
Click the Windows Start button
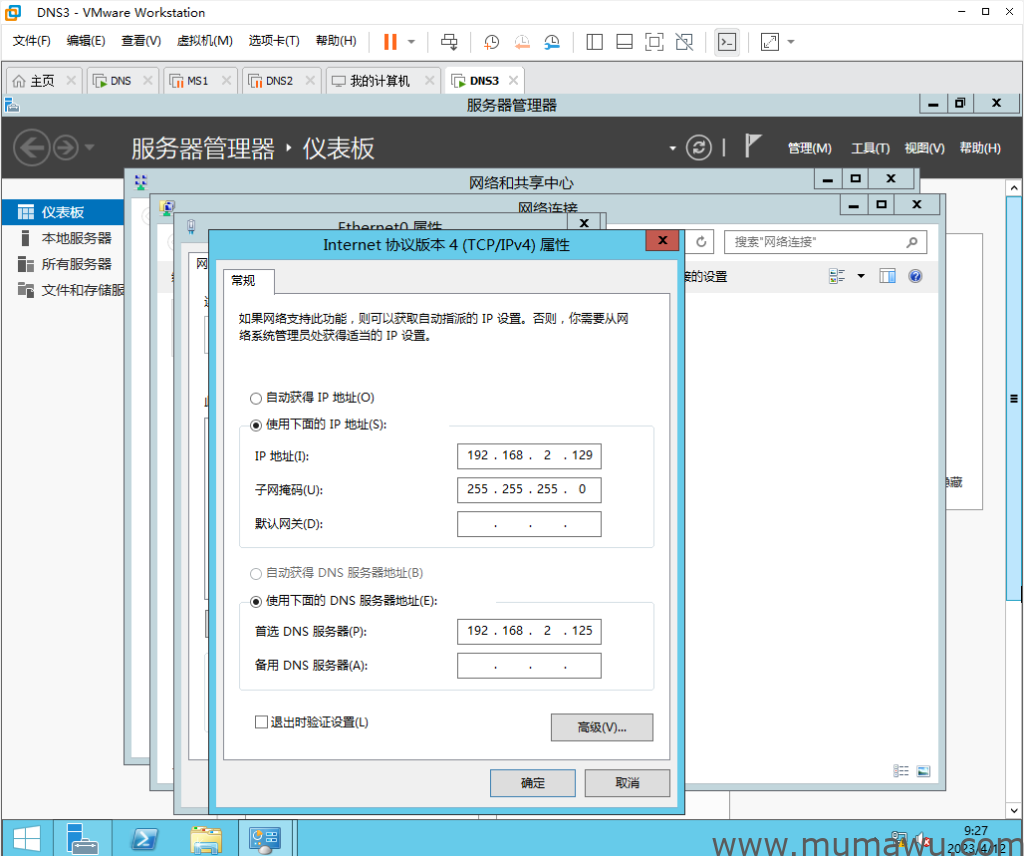(26, 840)
